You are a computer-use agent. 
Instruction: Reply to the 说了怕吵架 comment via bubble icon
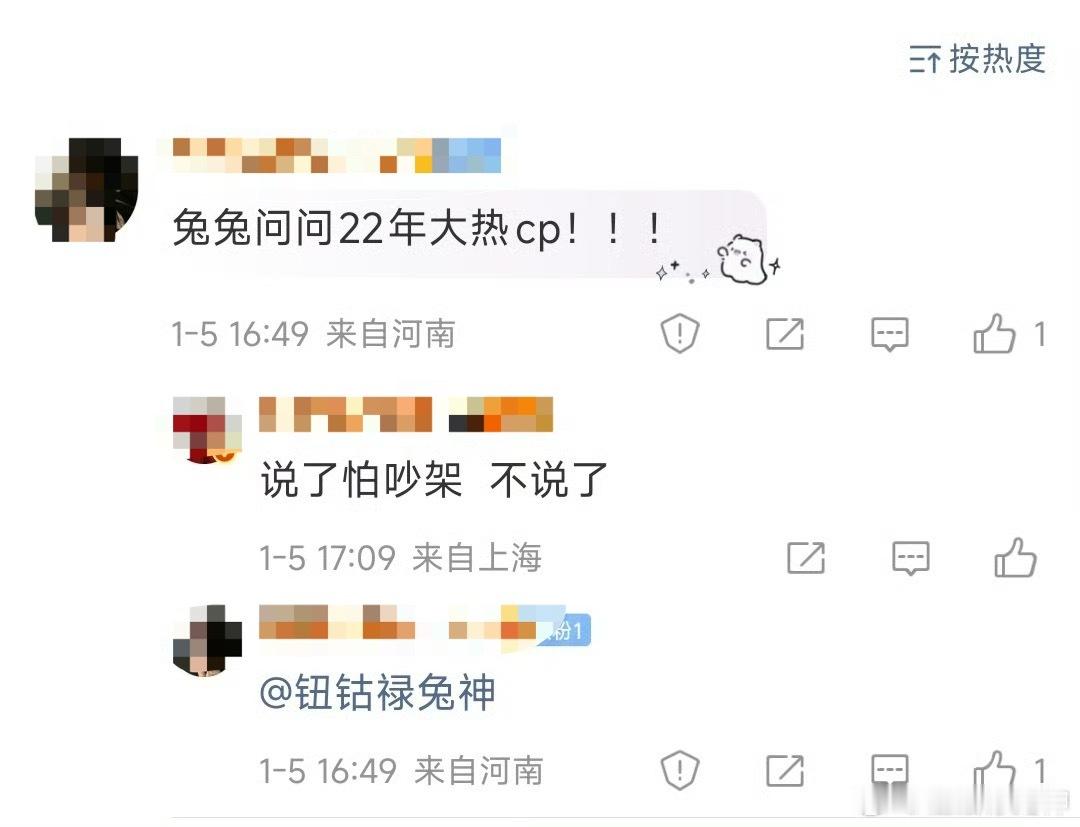[911, 558]
